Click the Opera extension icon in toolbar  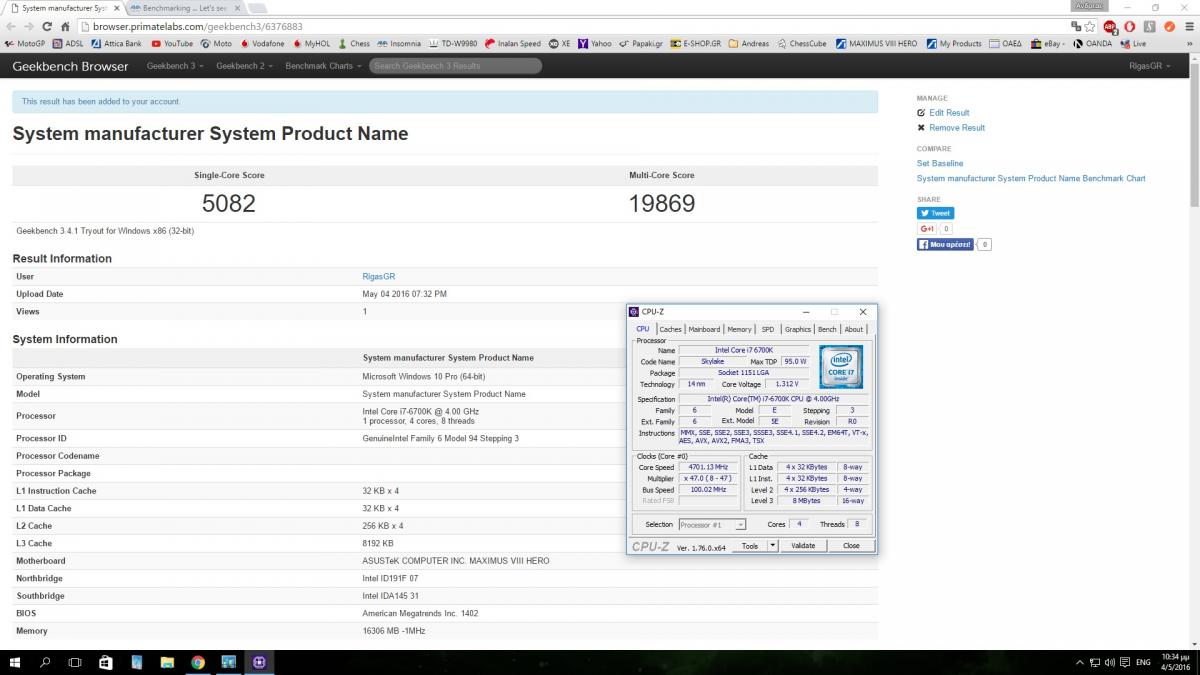pos(1130,27)
